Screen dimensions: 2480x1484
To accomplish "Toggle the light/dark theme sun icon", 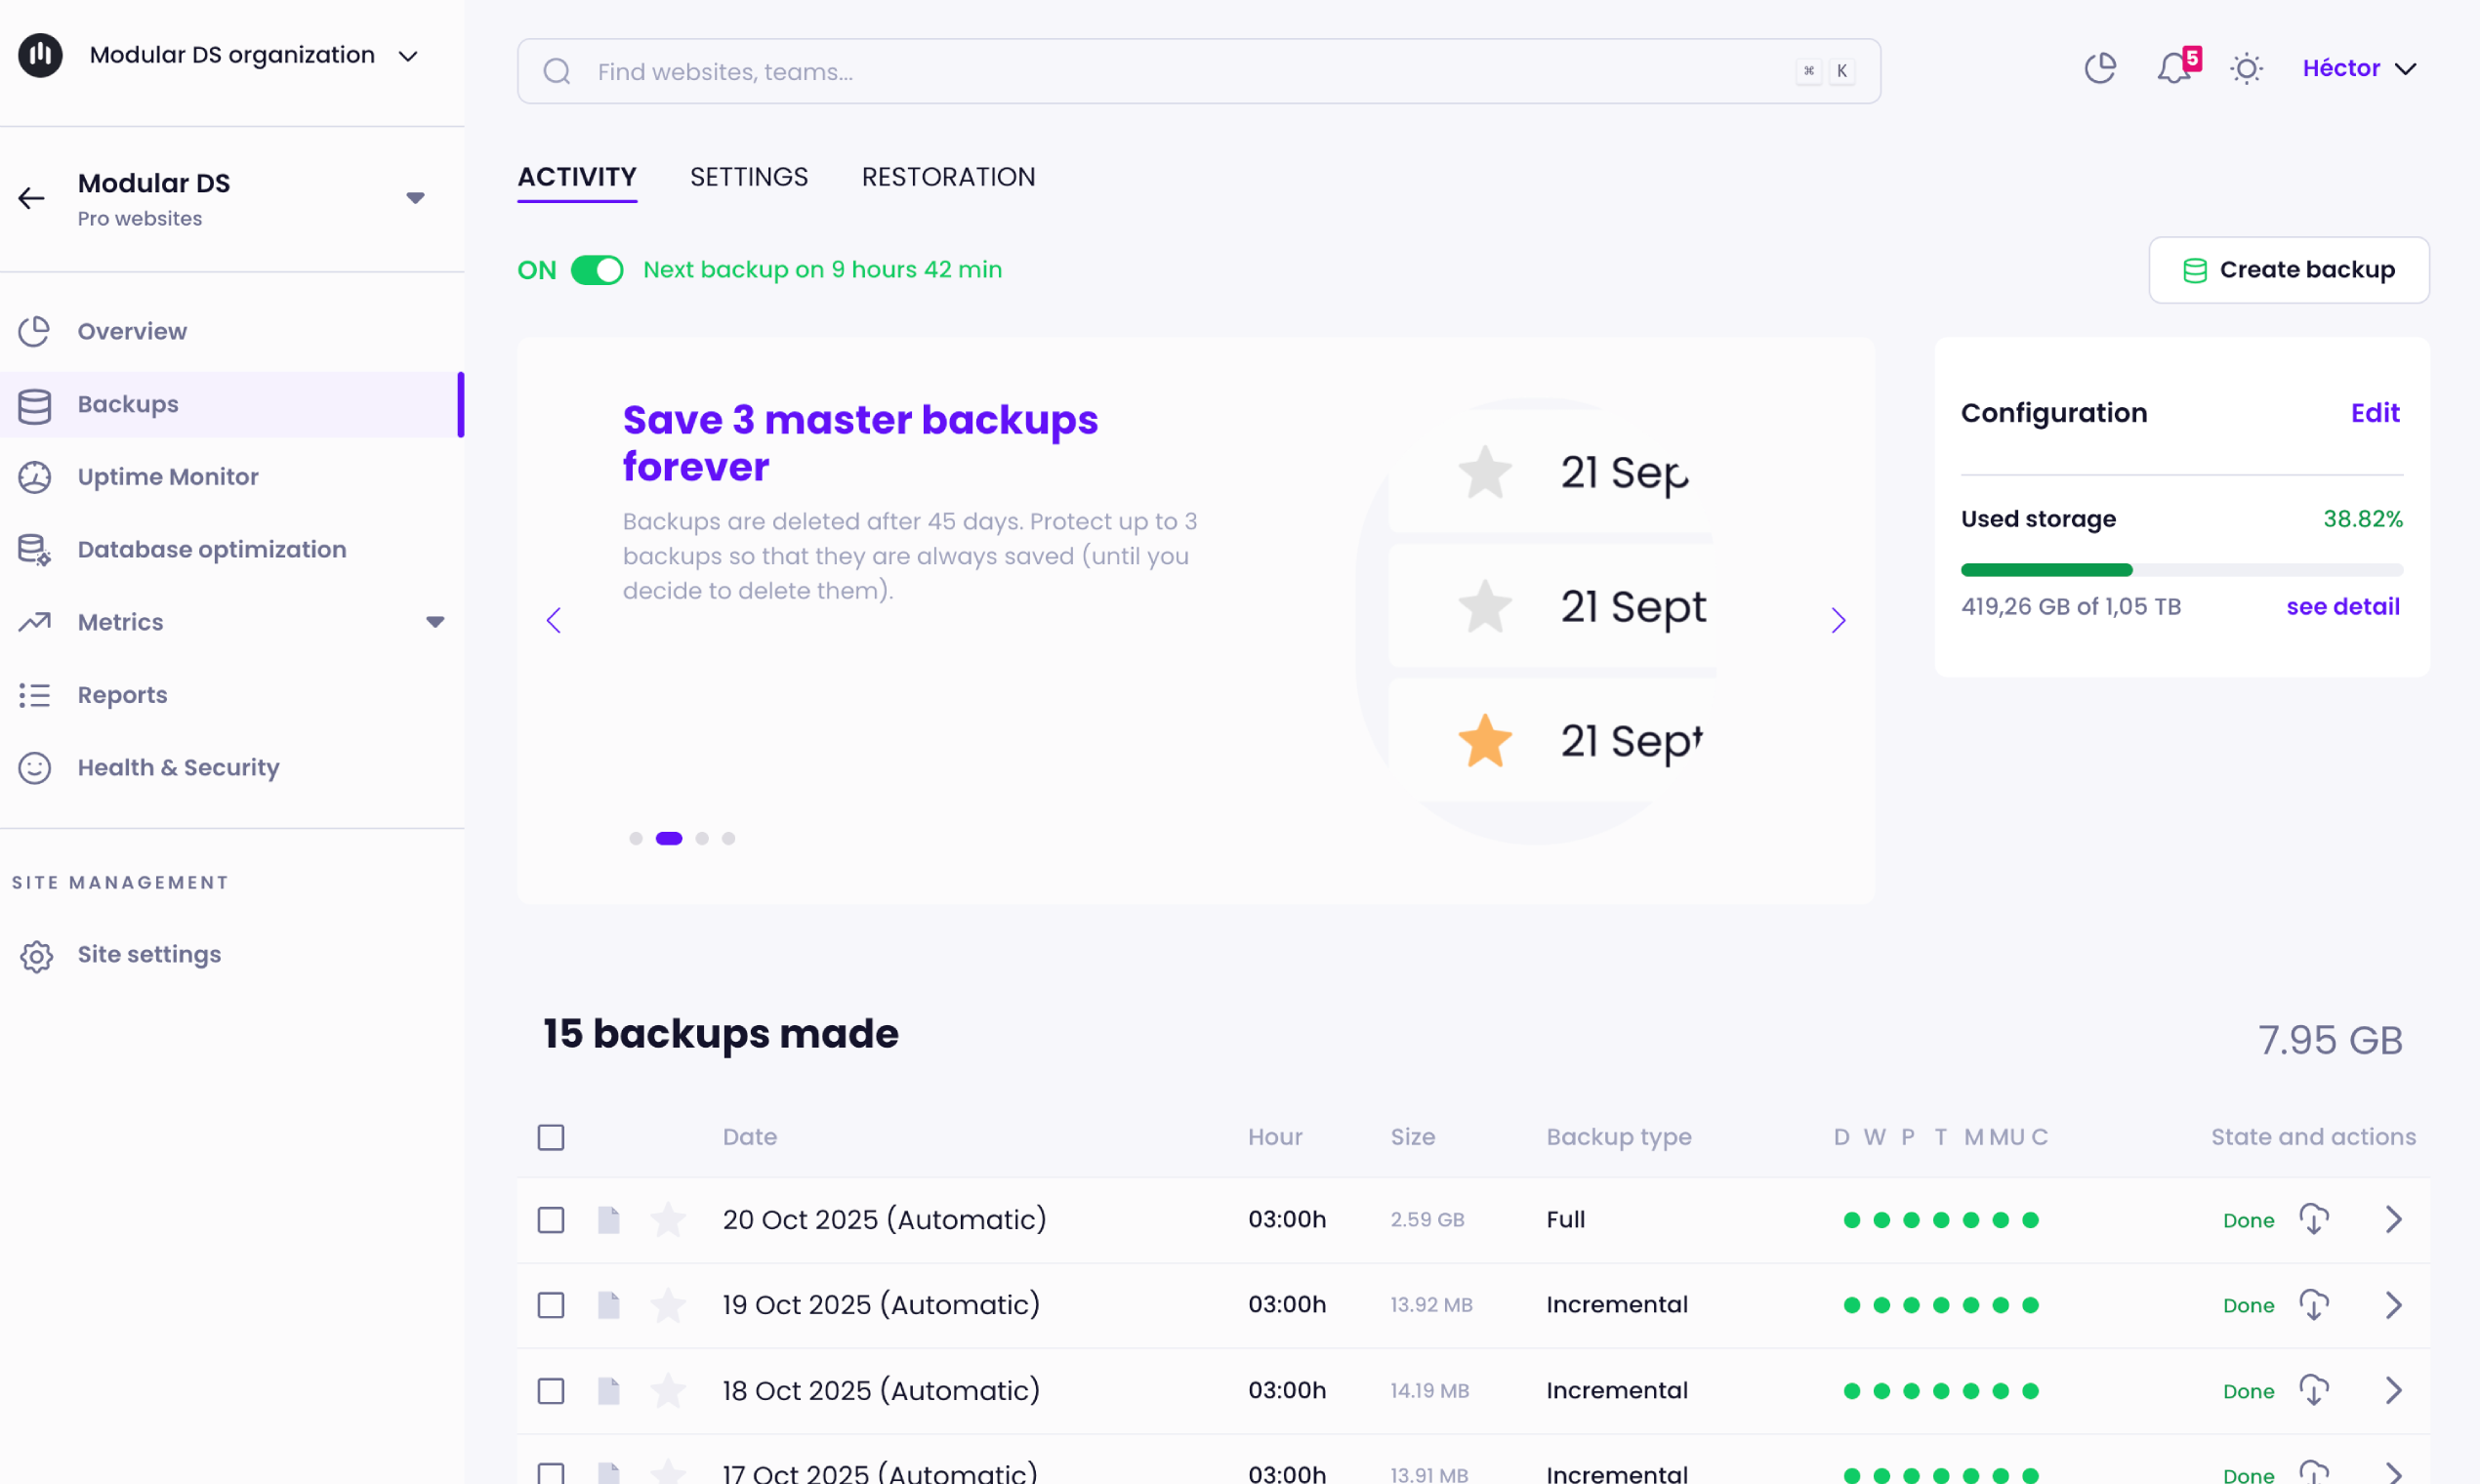I will tap(2246, 69).
